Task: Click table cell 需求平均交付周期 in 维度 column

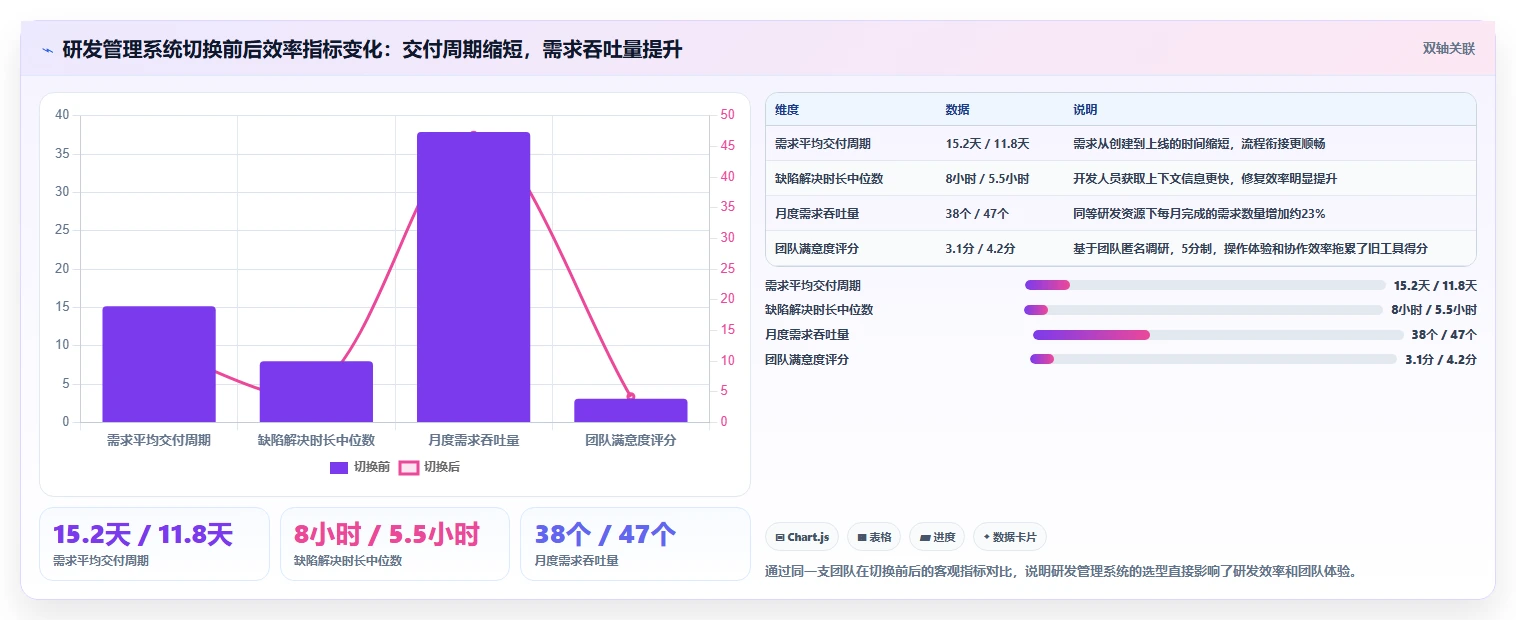Action: point(823,144)
